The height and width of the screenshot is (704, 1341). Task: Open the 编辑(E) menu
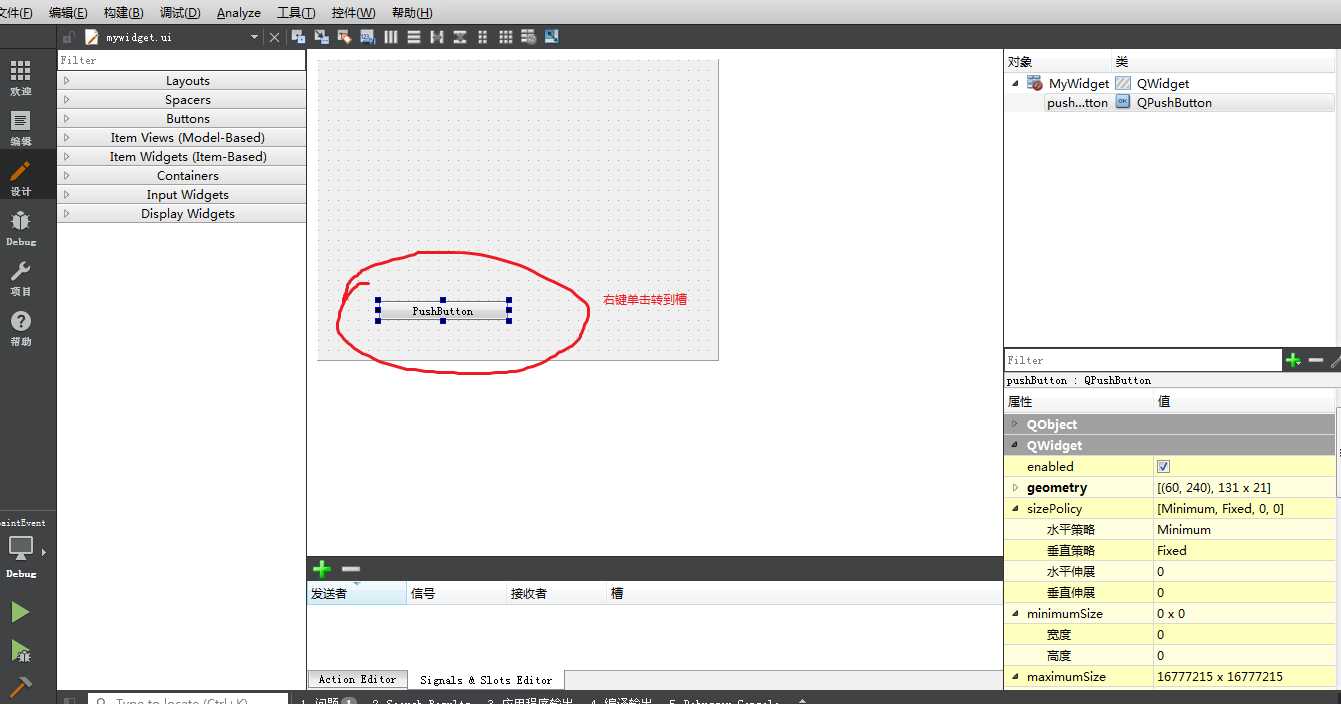tap(68, 13)
